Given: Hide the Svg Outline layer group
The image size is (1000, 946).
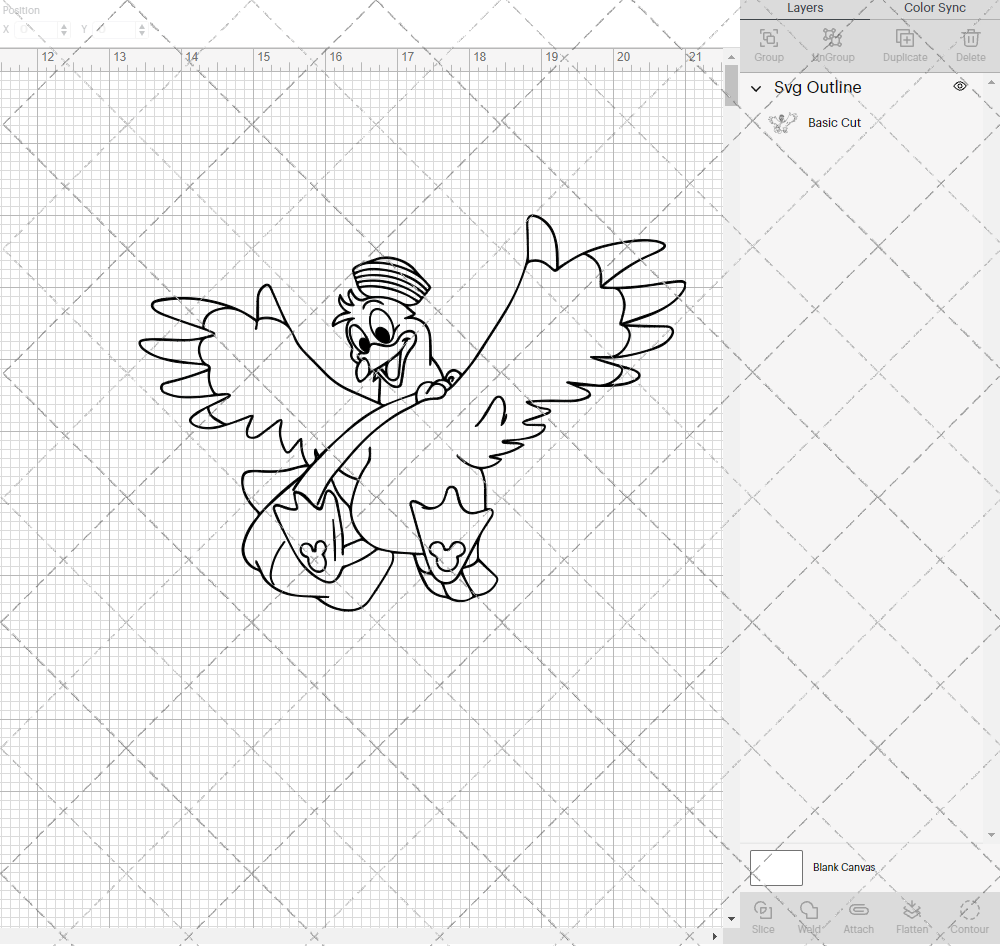Looking at the screenshot, I should pos(960,87).
